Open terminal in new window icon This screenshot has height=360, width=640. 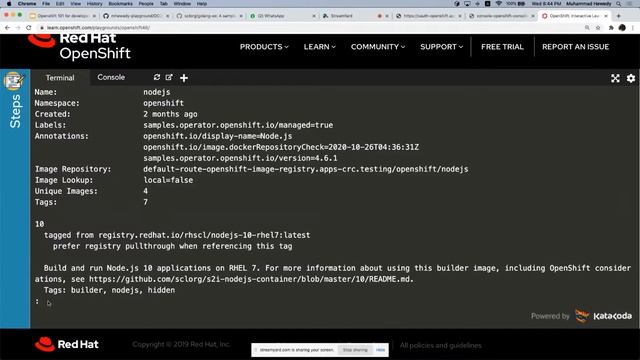169,77
